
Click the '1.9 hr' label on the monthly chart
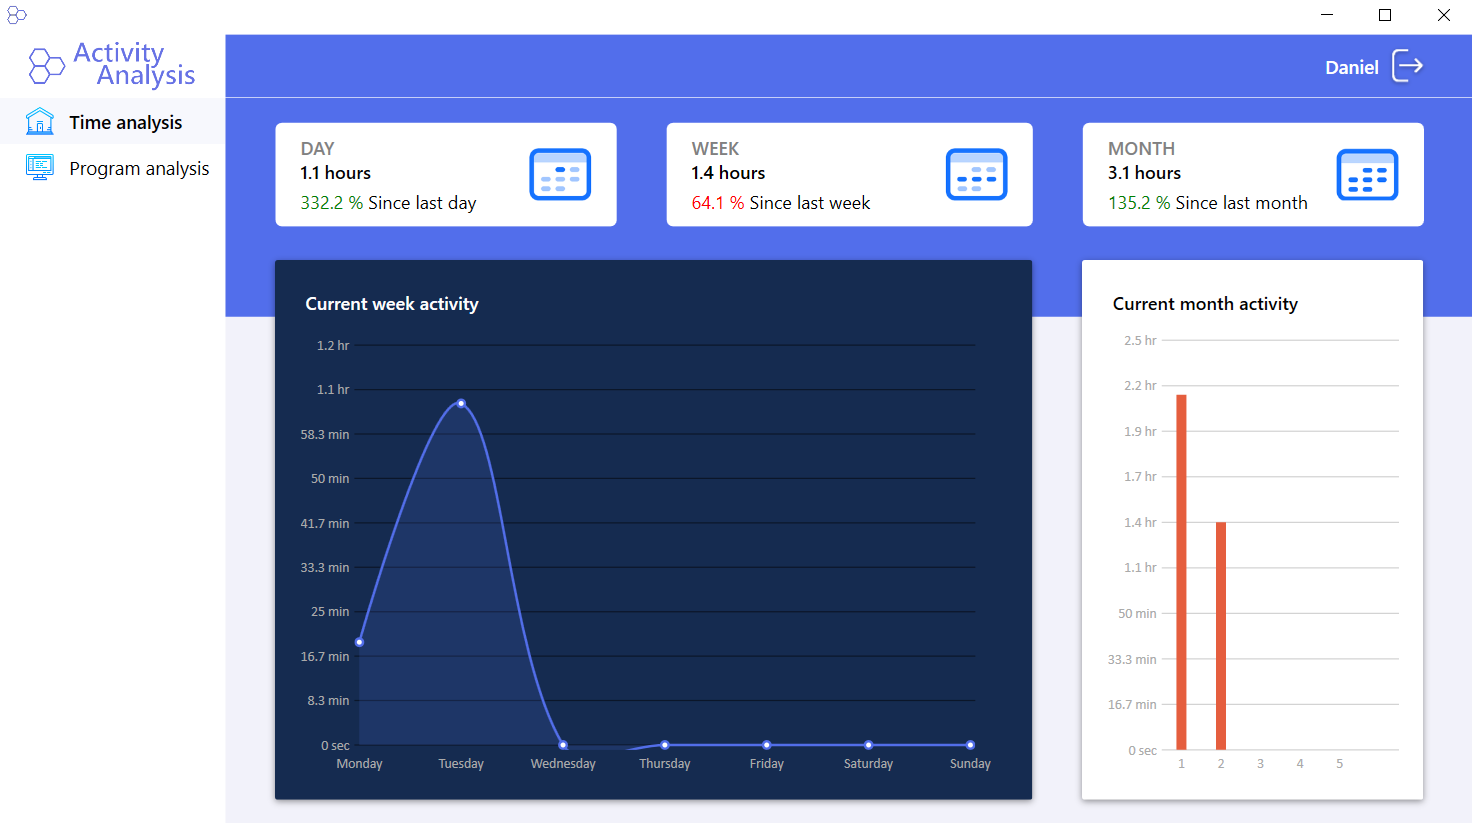click(1140, 431)
